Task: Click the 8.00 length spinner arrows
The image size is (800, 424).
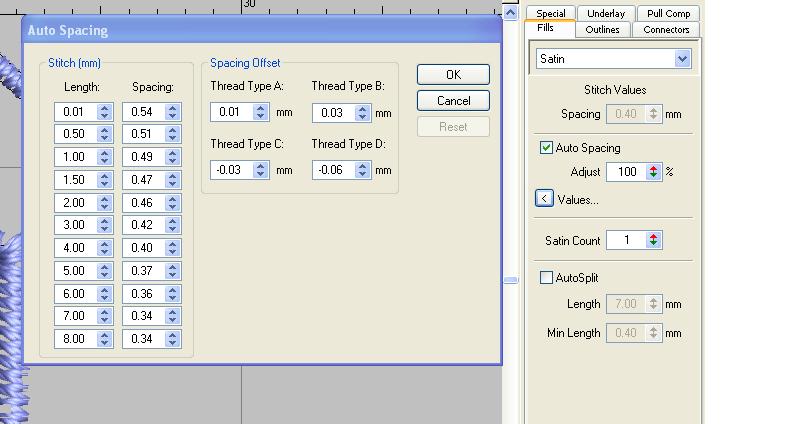Action: pyautogui.click(x=105, y=340)
